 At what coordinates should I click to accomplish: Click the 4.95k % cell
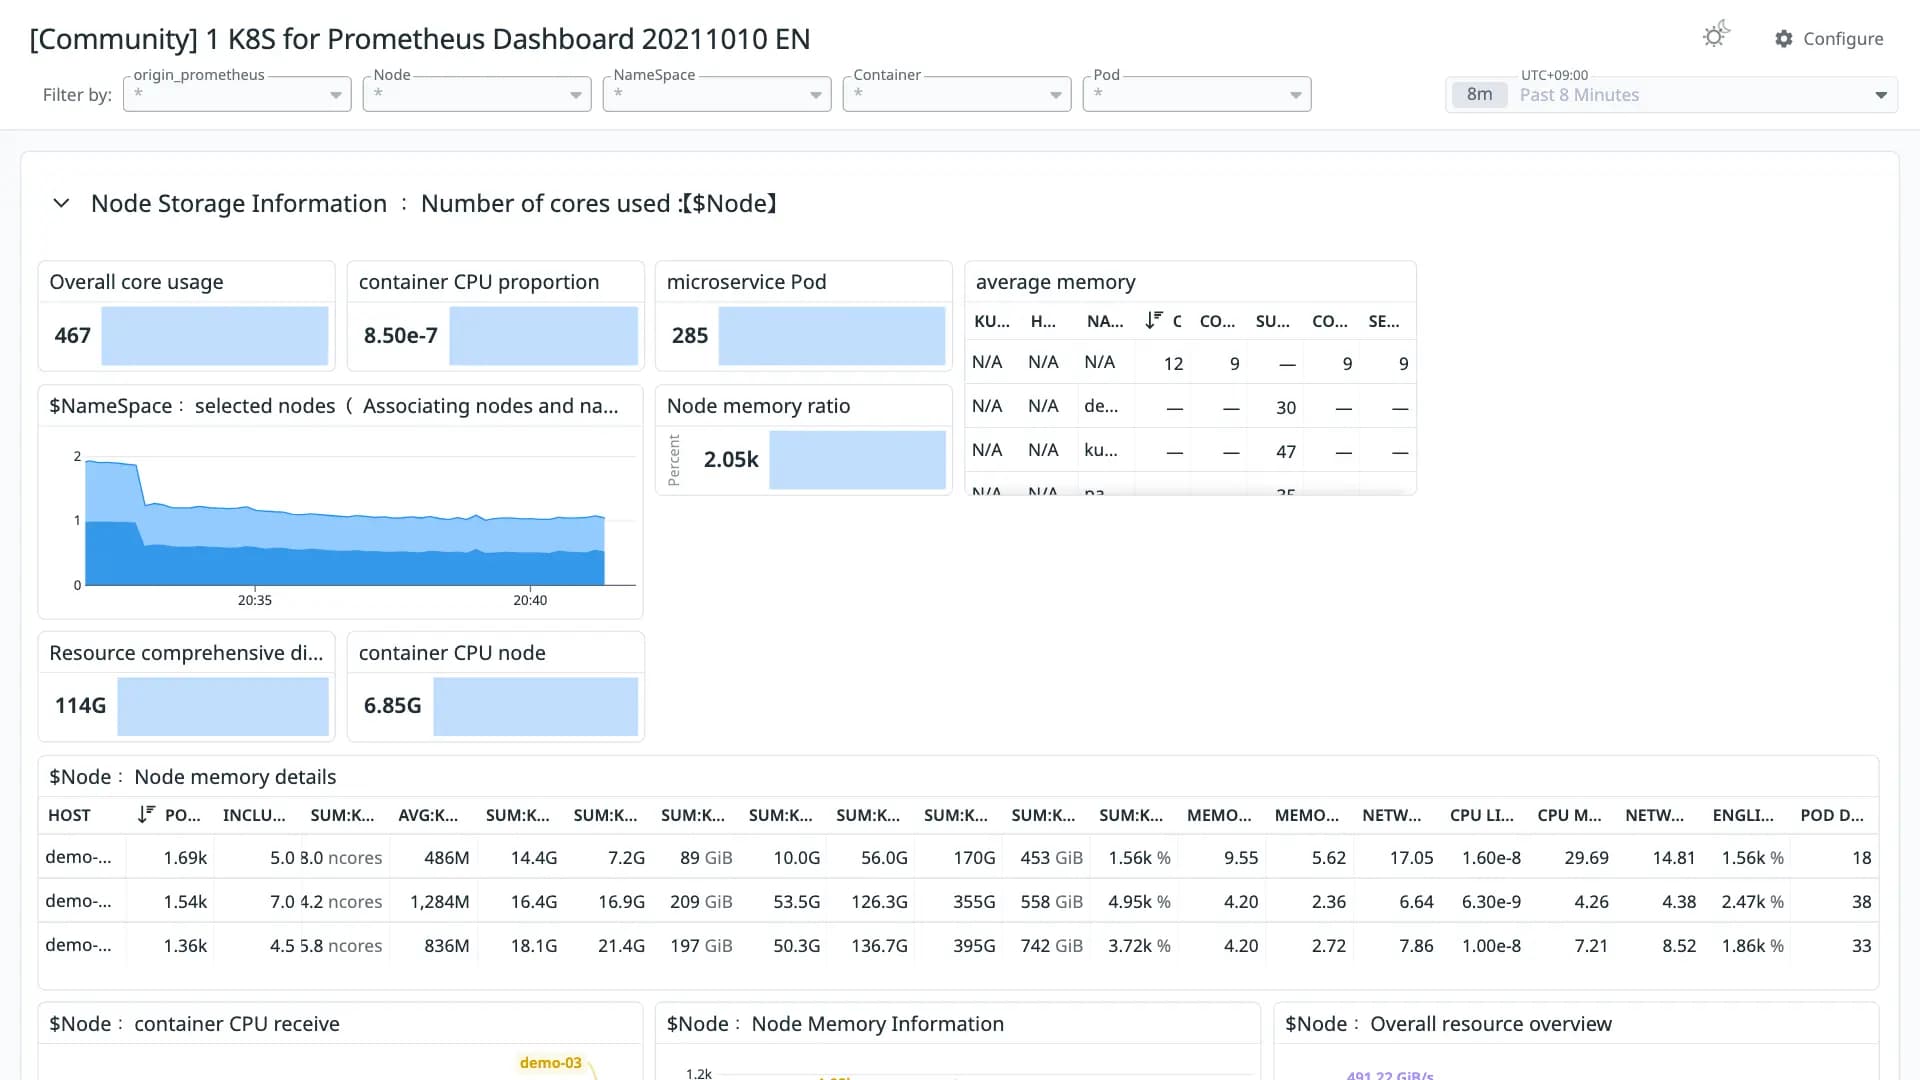tap(1139, 902)
